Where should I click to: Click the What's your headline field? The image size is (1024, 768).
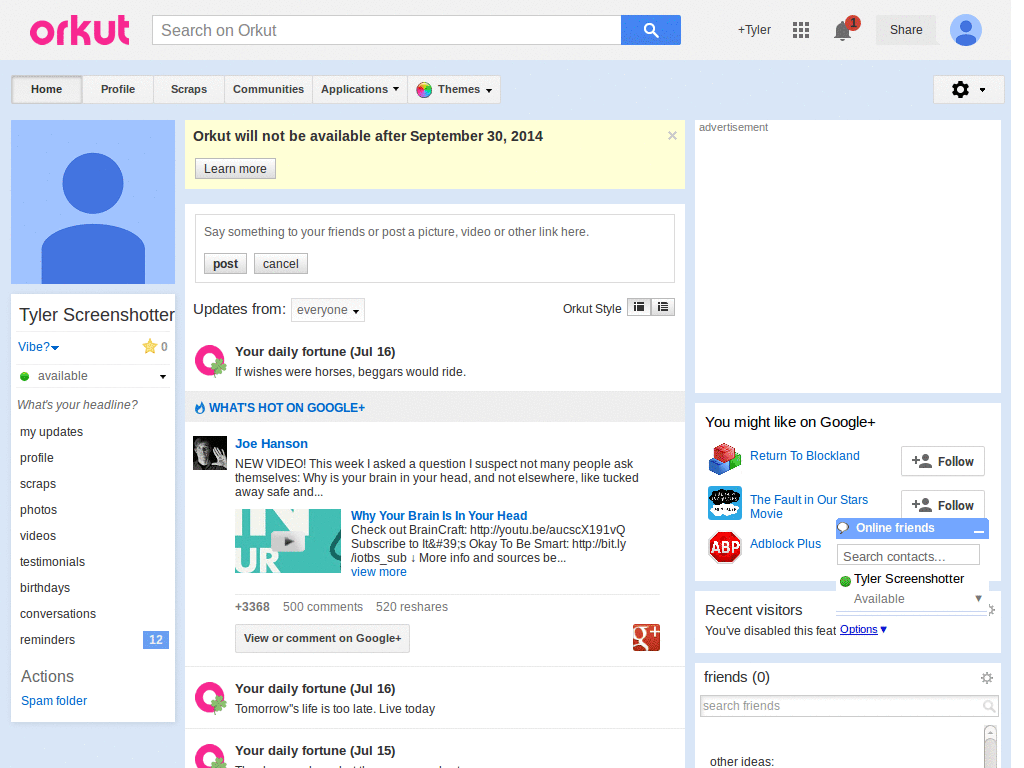(78, 405)
